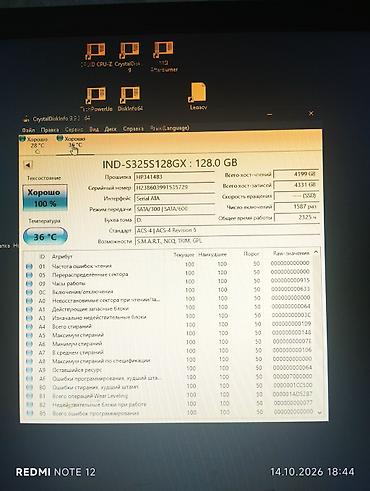370x491 pixels.
Task: Open the DiskInfo64 desktop shortcut
Action: pos(130,99)
